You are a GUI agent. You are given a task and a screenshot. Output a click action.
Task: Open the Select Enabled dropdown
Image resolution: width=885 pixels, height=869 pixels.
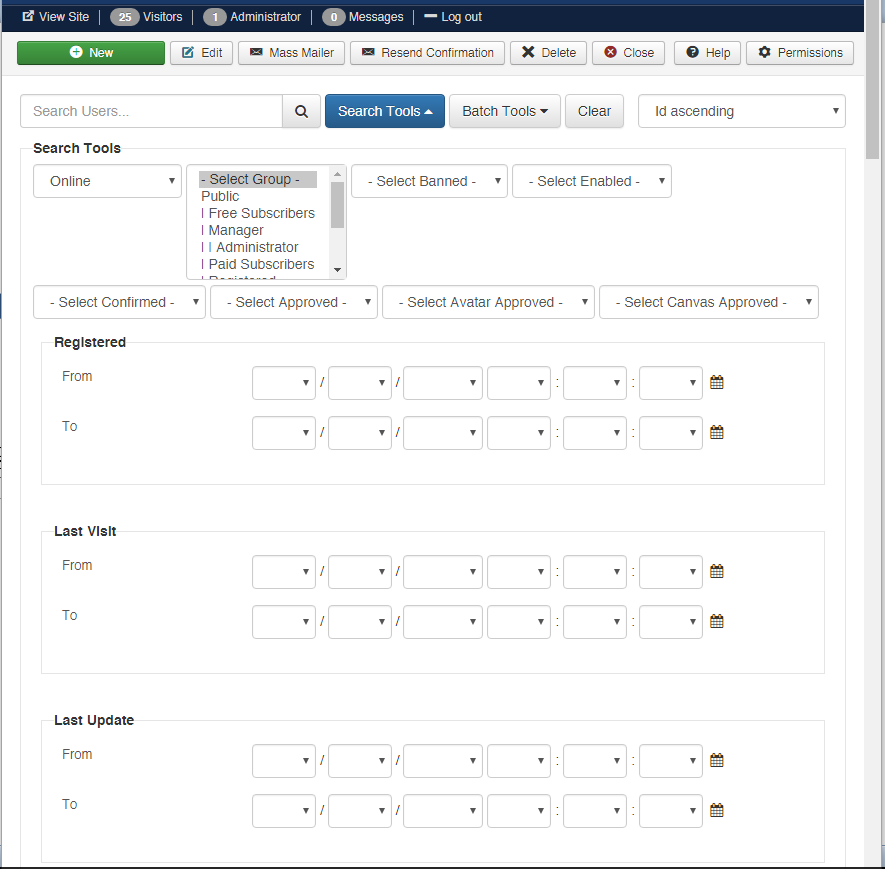click(592, 181)
